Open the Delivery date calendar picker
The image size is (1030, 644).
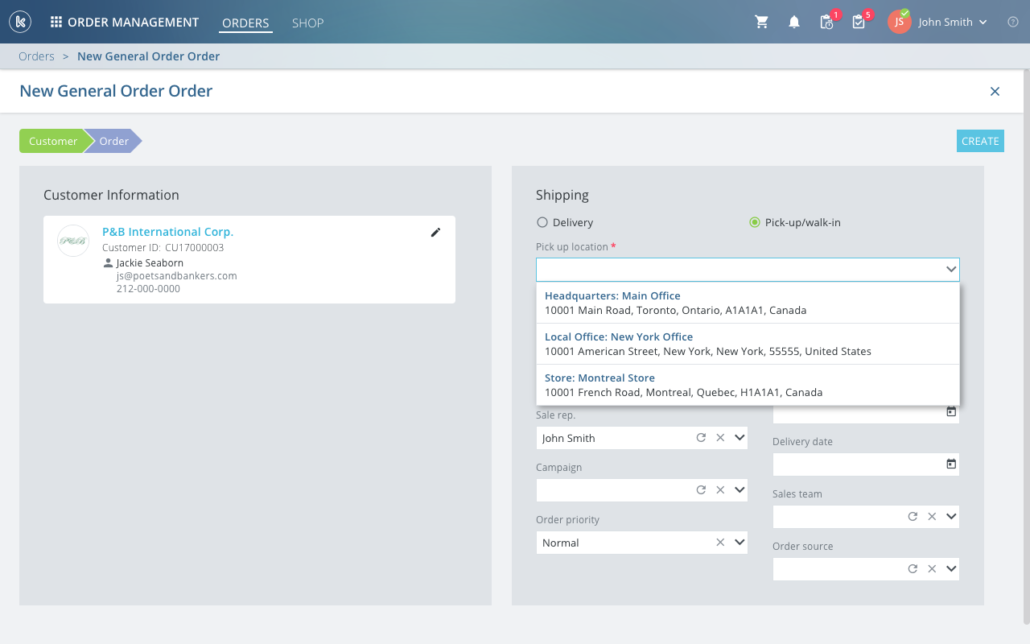click(x=951, y=464)
